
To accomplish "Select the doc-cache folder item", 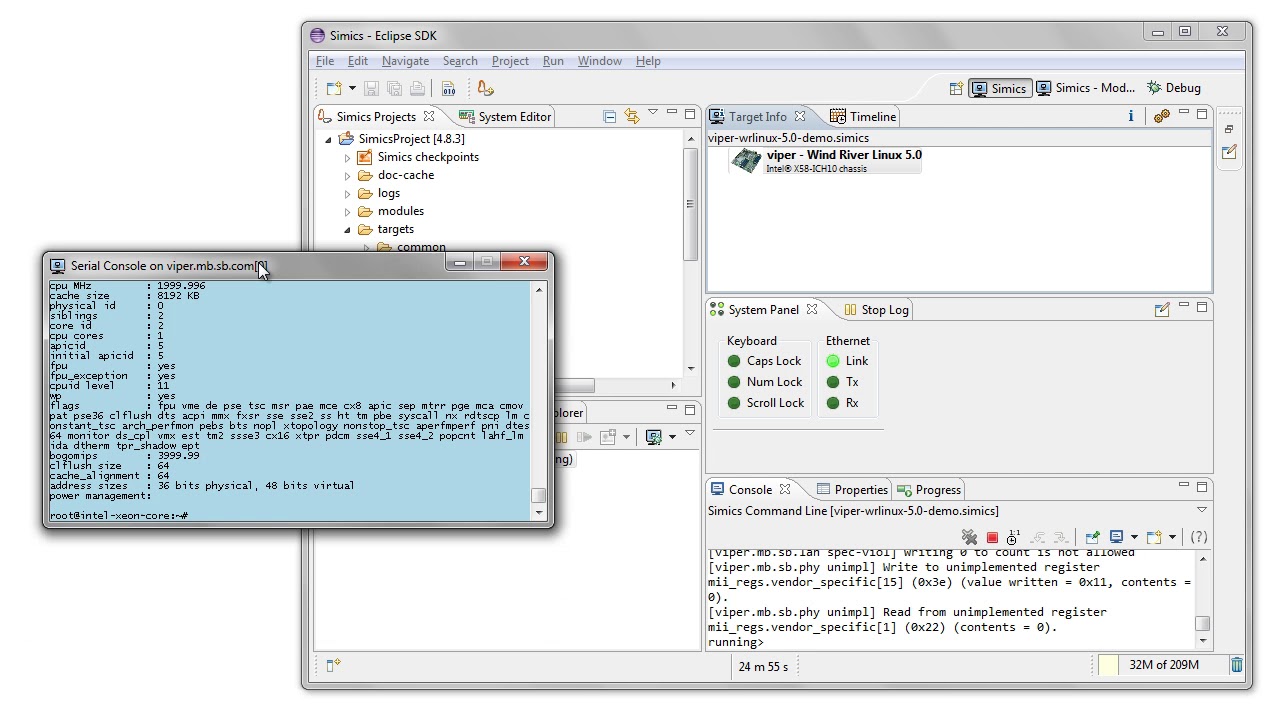I will pos(406,175).
